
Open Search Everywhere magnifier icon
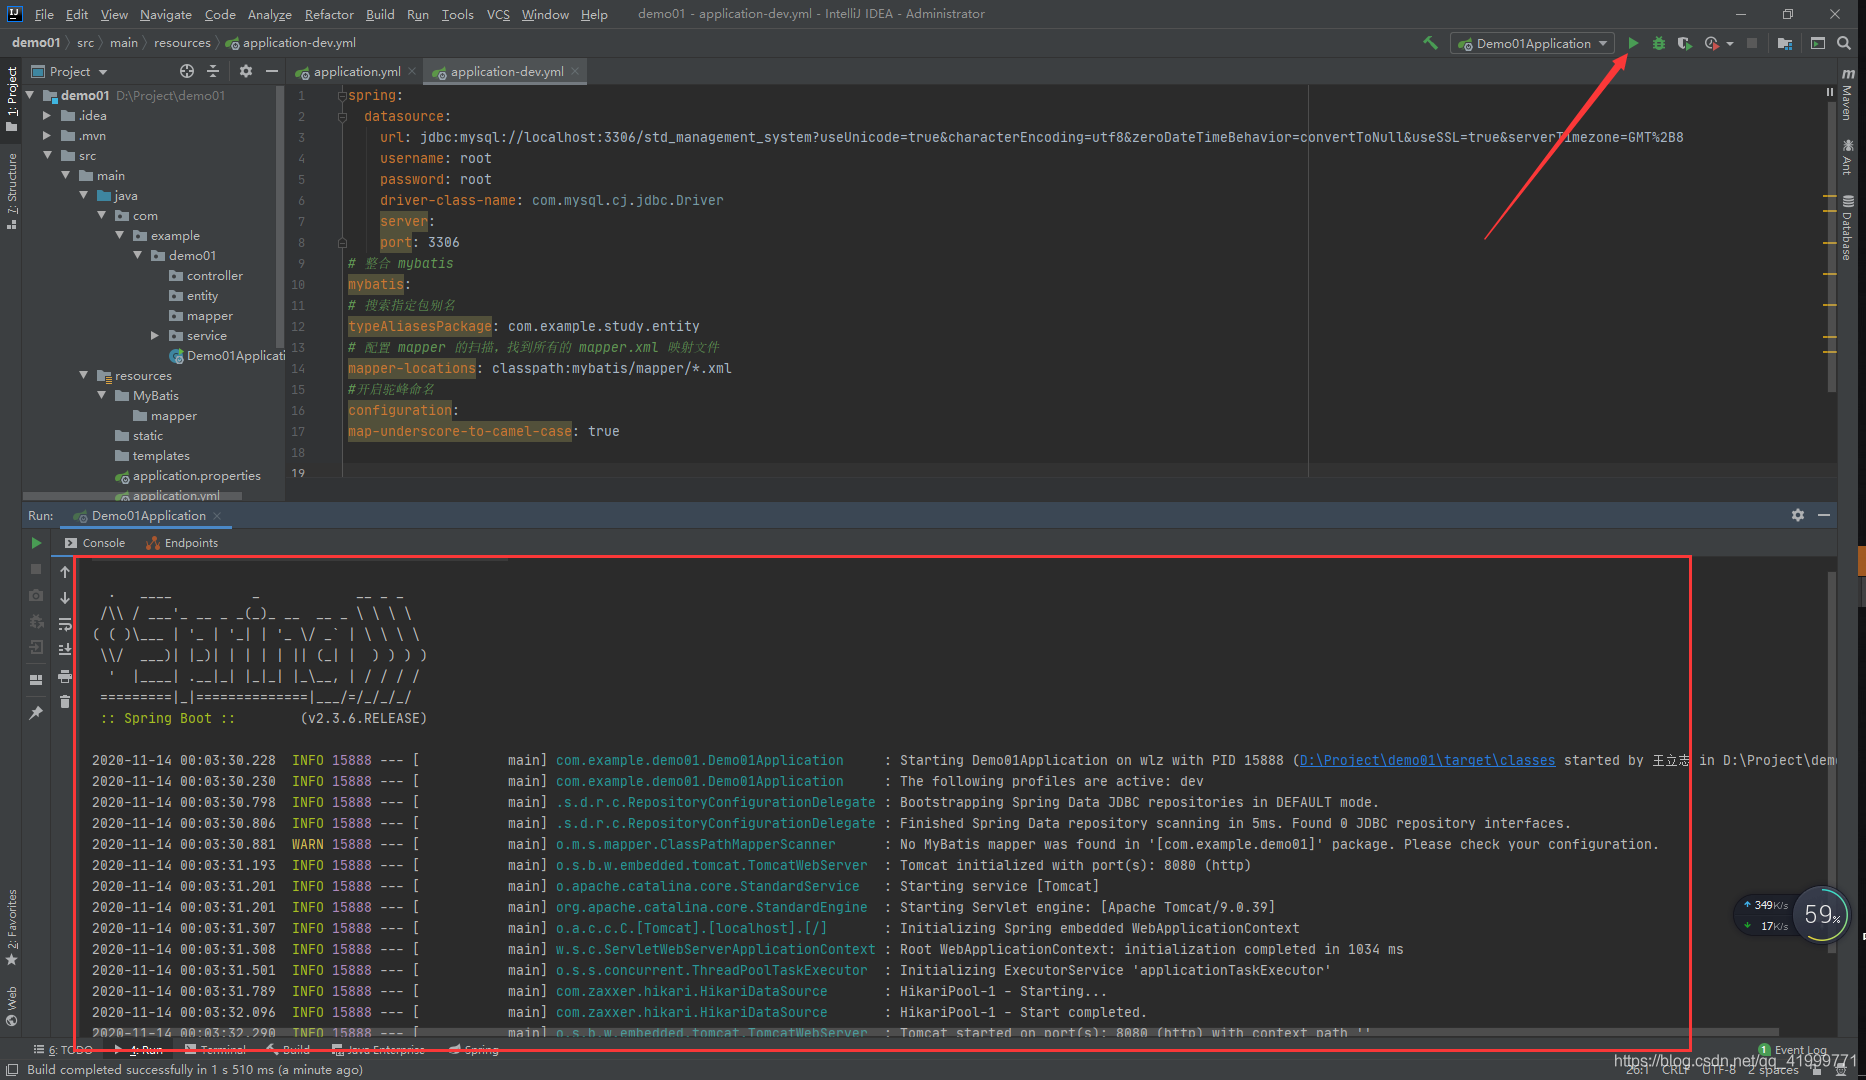(x=1844, y=43)
